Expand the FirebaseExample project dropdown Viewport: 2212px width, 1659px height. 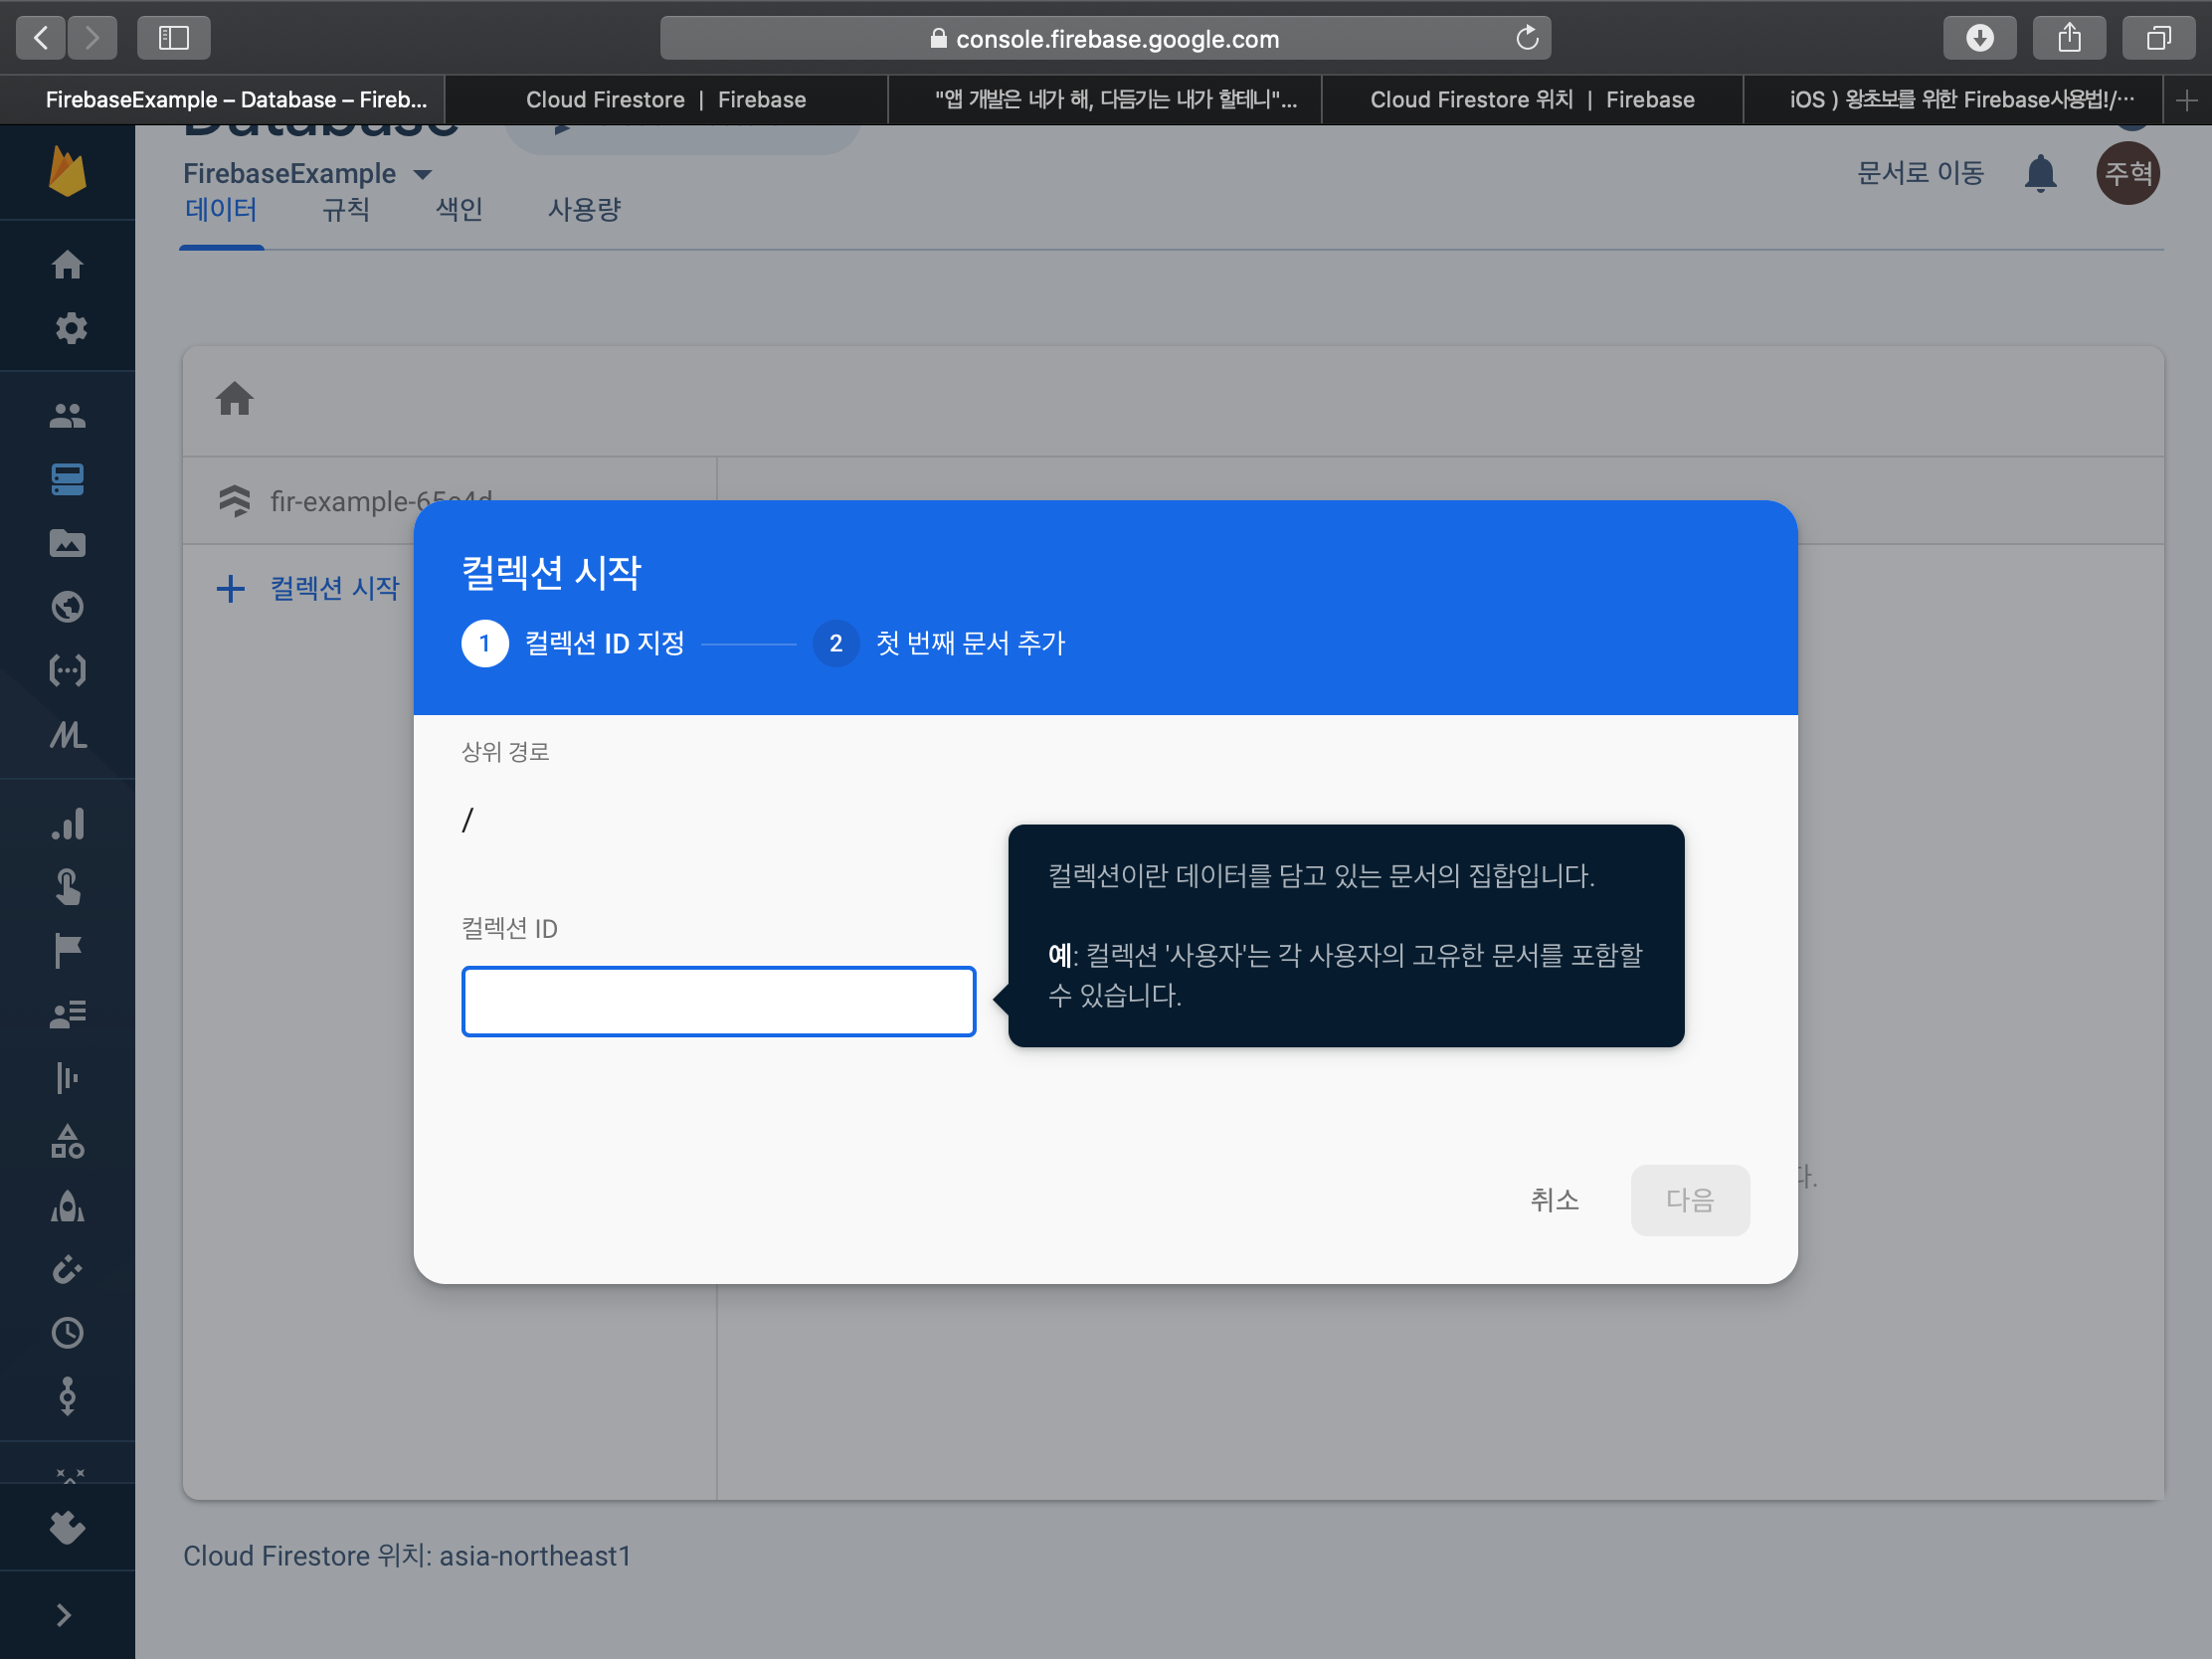click(422, 174)
